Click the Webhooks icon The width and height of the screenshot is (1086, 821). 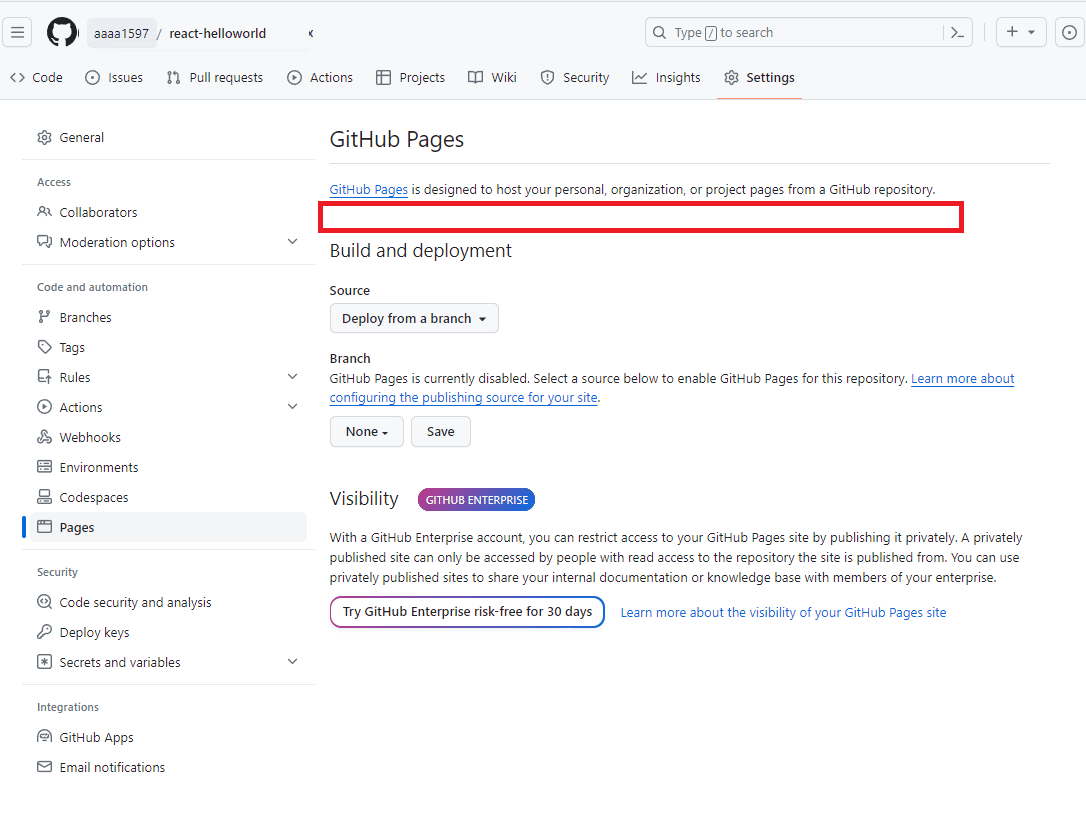(x=44, y=436)
